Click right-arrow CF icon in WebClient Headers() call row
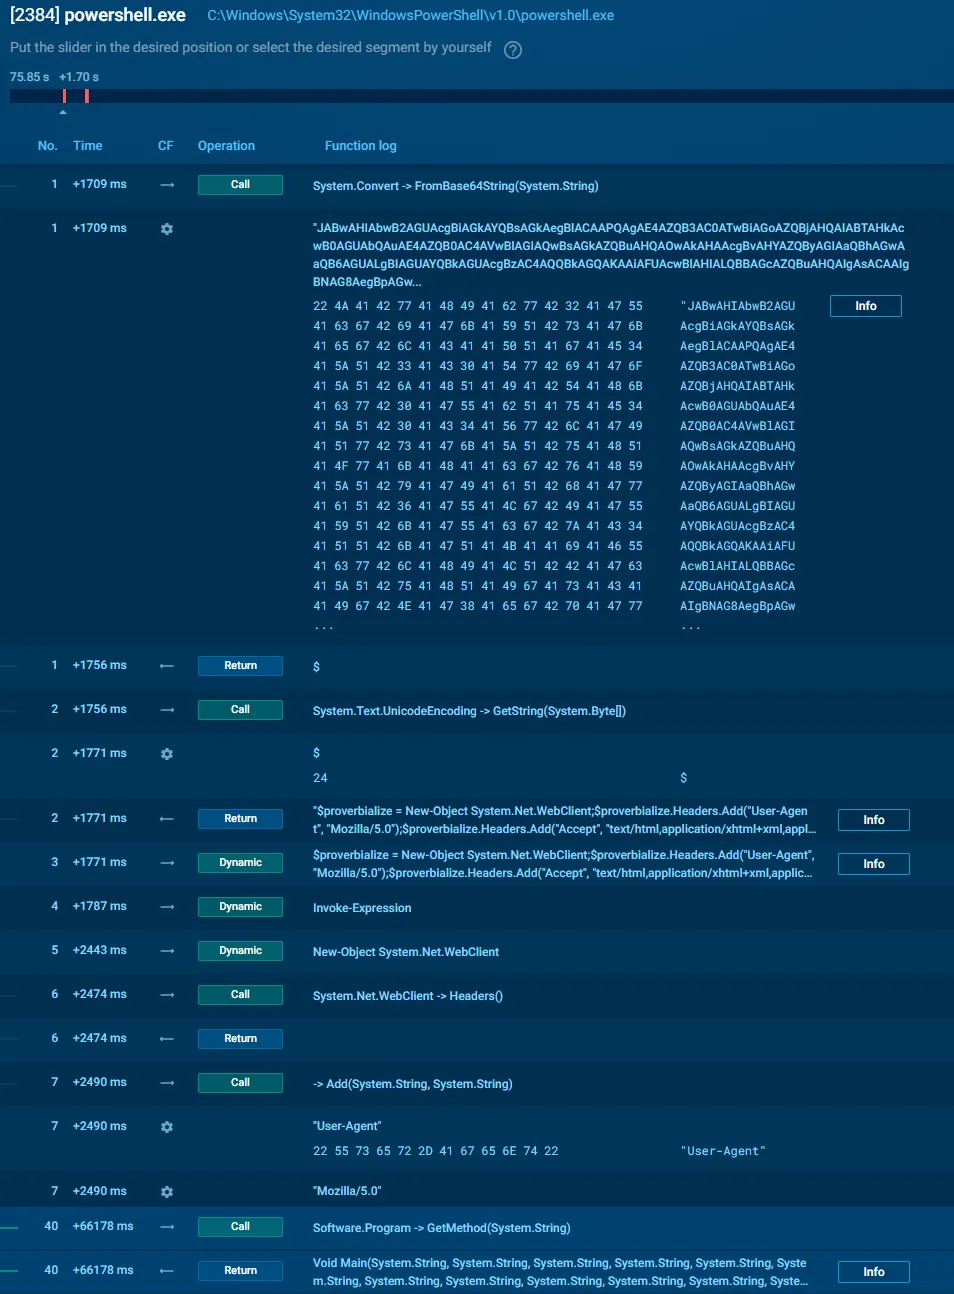 (x=167, y=995)
